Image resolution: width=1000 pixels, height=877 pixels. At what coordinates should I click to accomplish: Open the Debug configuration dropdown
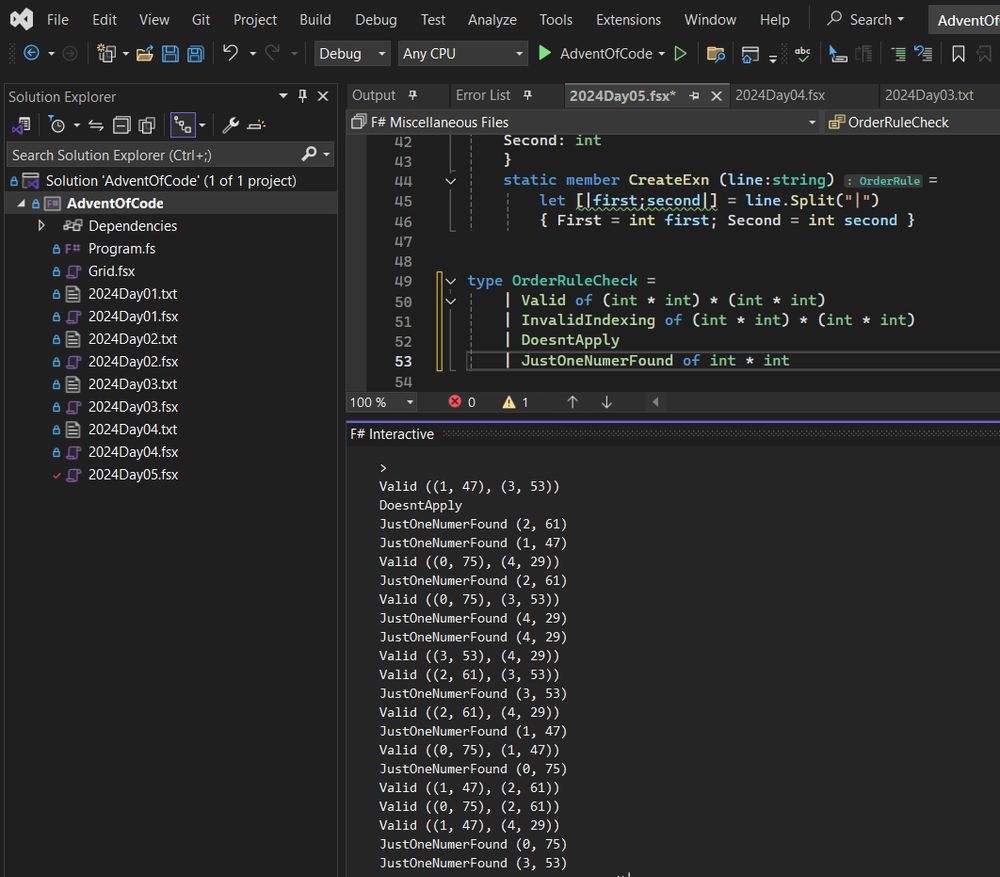351,54
